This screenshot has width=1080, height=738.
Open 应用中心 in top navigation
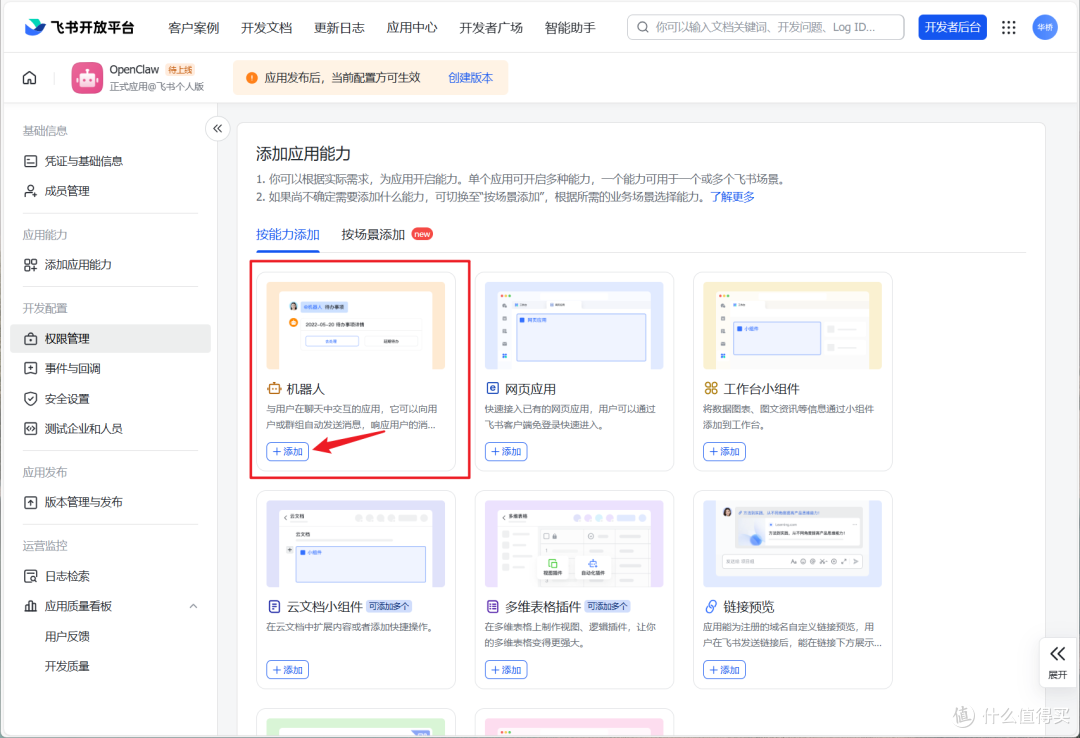tap(412, 28)
